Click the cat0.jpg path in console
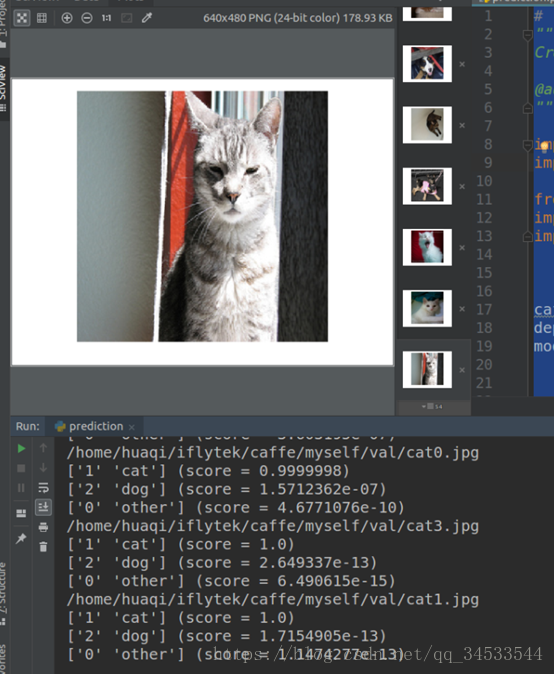554x674 pixels. [272, 453]
